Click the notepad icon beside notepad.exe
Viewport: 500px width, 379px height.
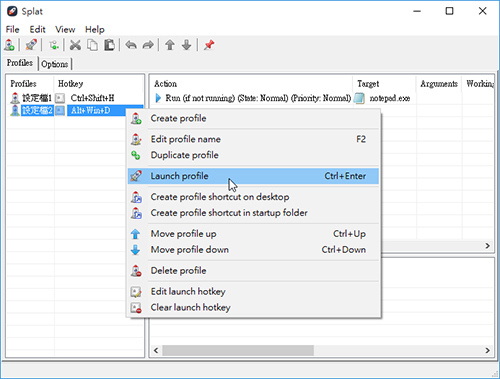[x=359, y=98]
